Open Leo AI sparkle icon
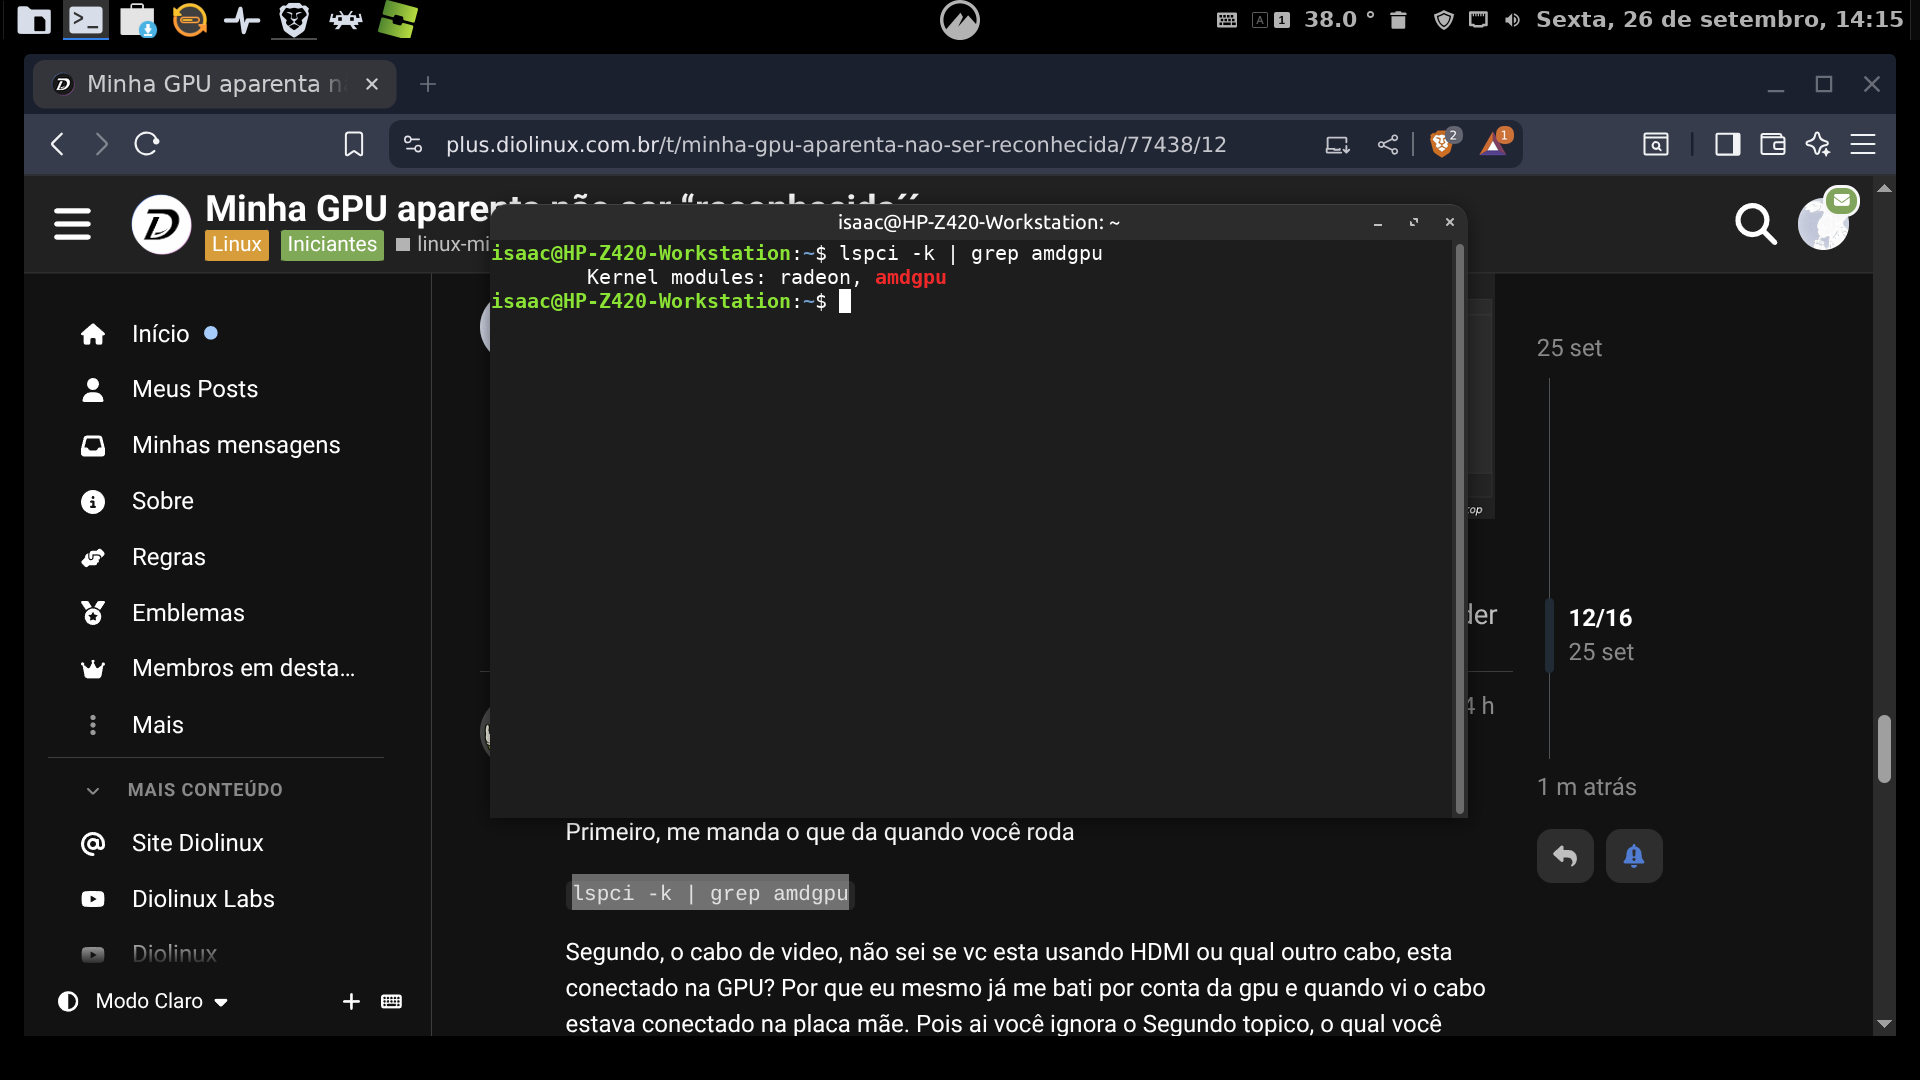The height and width of the screenshot is (1080, 1920). click(1818, 145)
